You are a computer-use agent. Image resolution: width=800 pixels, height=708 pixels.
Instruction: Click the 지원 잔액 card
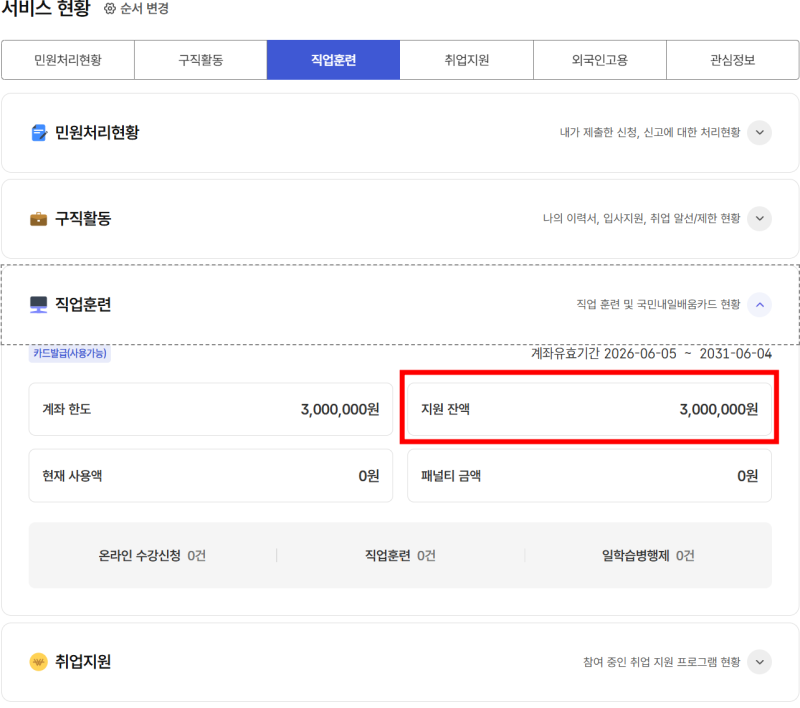pos(589,409)
